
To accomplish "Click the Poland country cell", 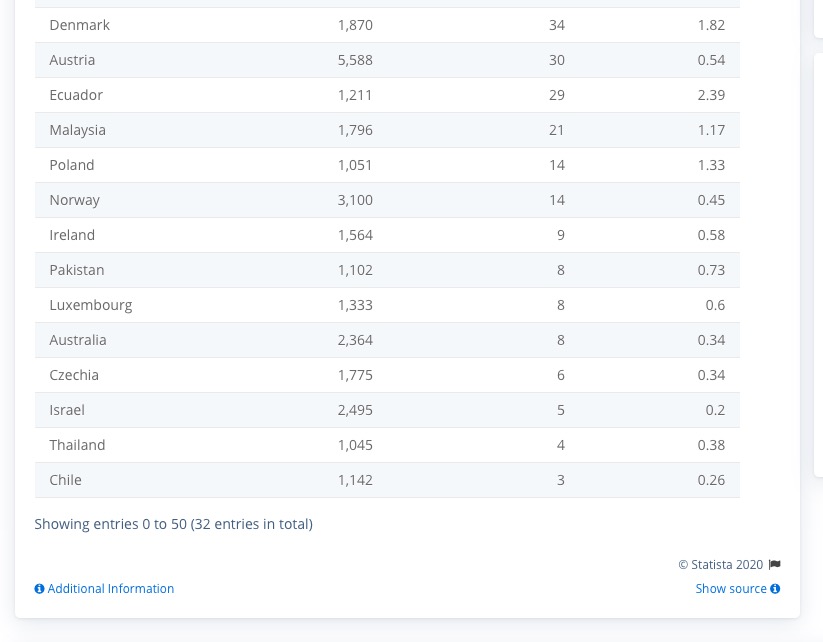I will click(72, 165).
